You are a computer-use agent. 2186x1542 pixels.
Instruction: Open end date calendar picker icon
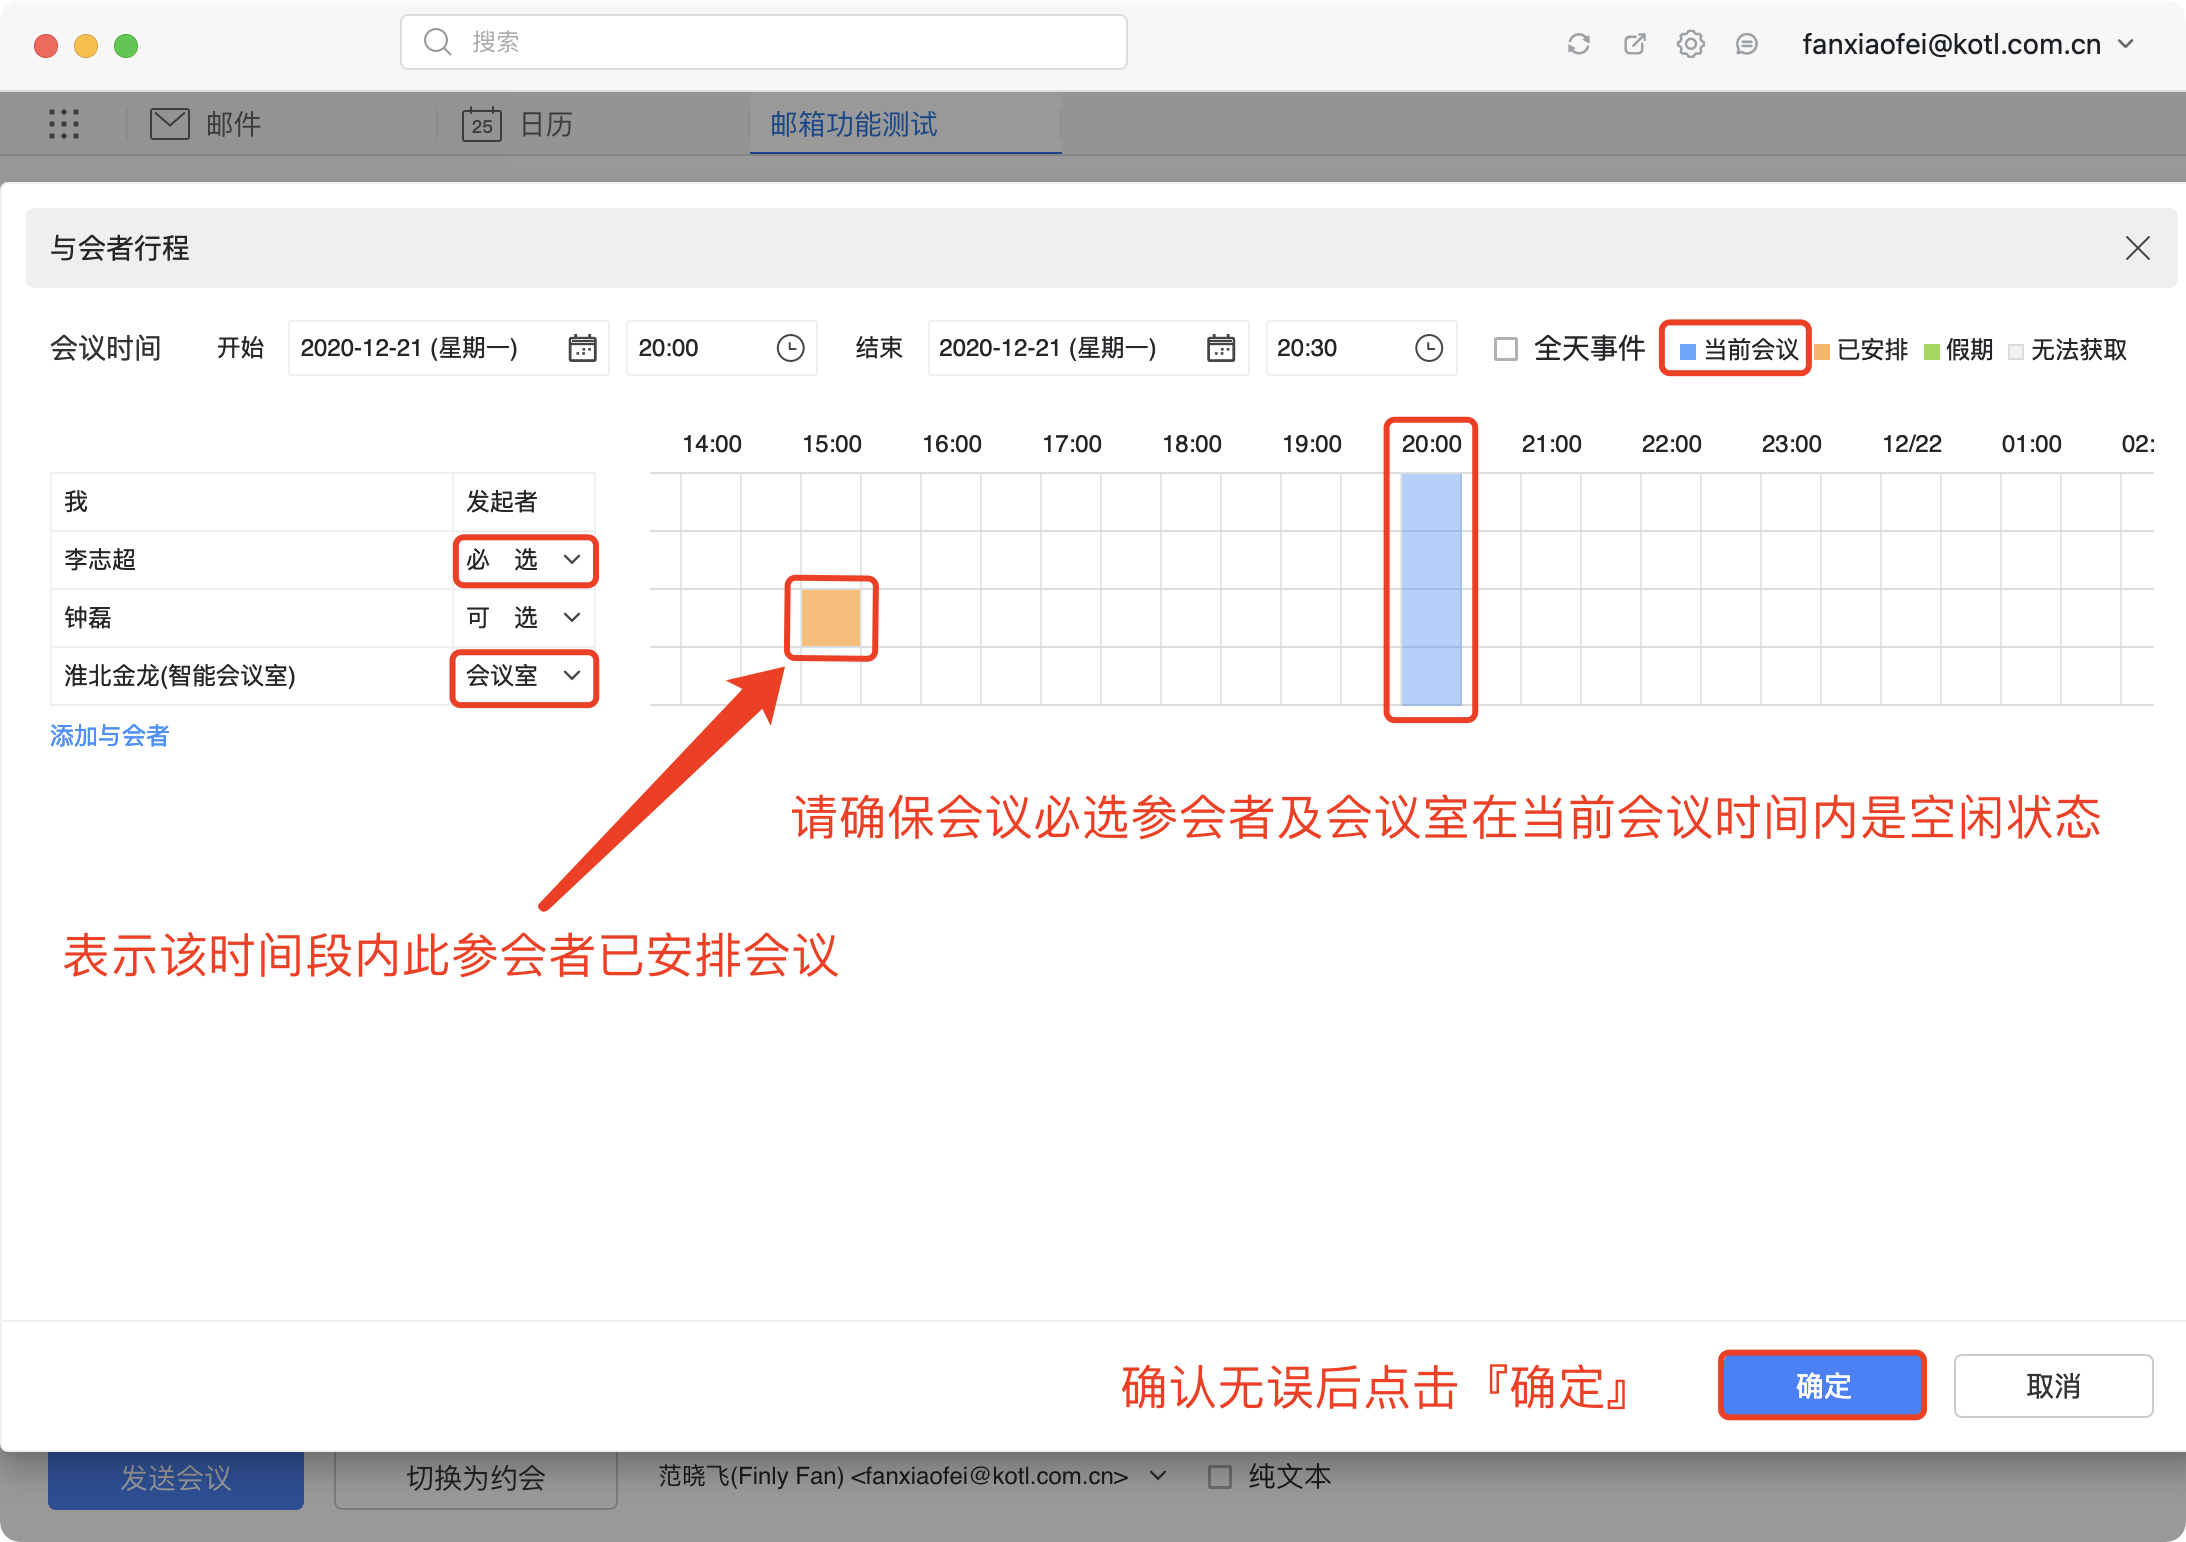pos(1221,348)
